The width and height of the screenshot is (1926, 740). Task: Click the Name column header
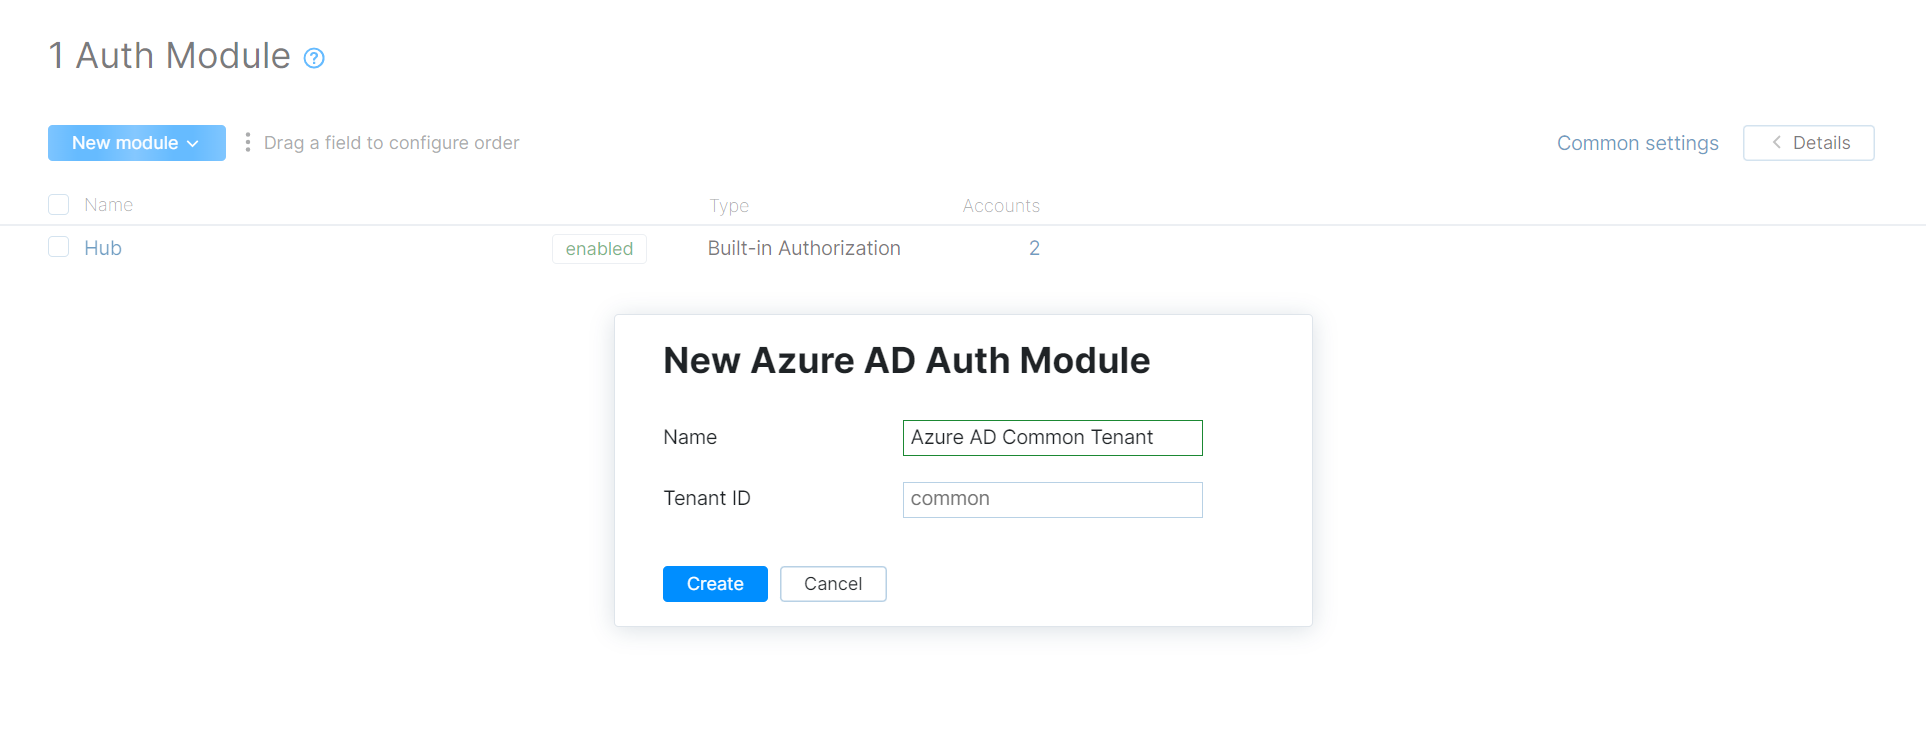click(x=108, y=205)
